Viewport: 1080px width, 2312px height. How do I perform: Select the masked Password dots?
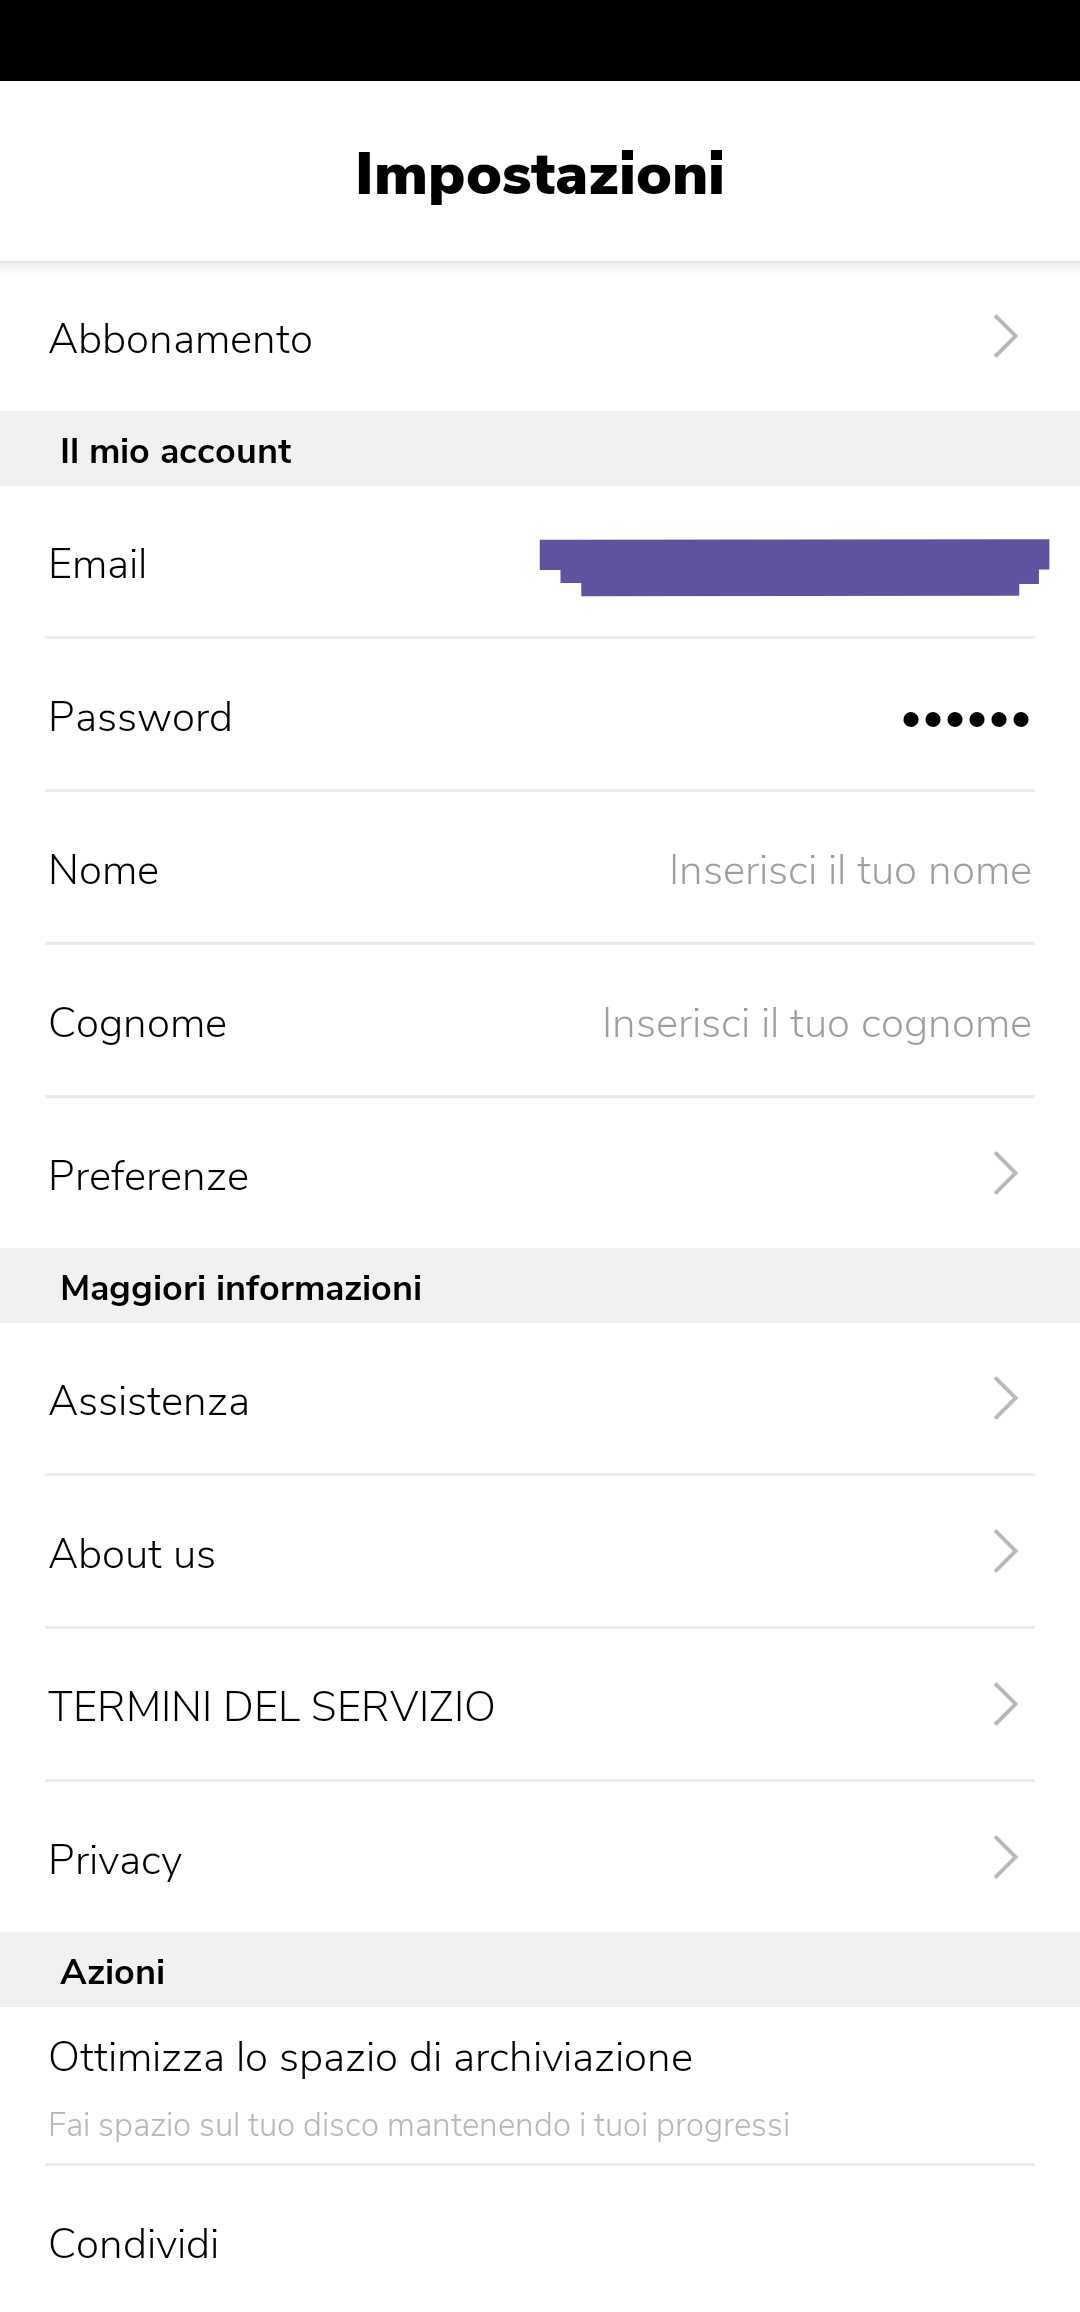pos(965,719)
